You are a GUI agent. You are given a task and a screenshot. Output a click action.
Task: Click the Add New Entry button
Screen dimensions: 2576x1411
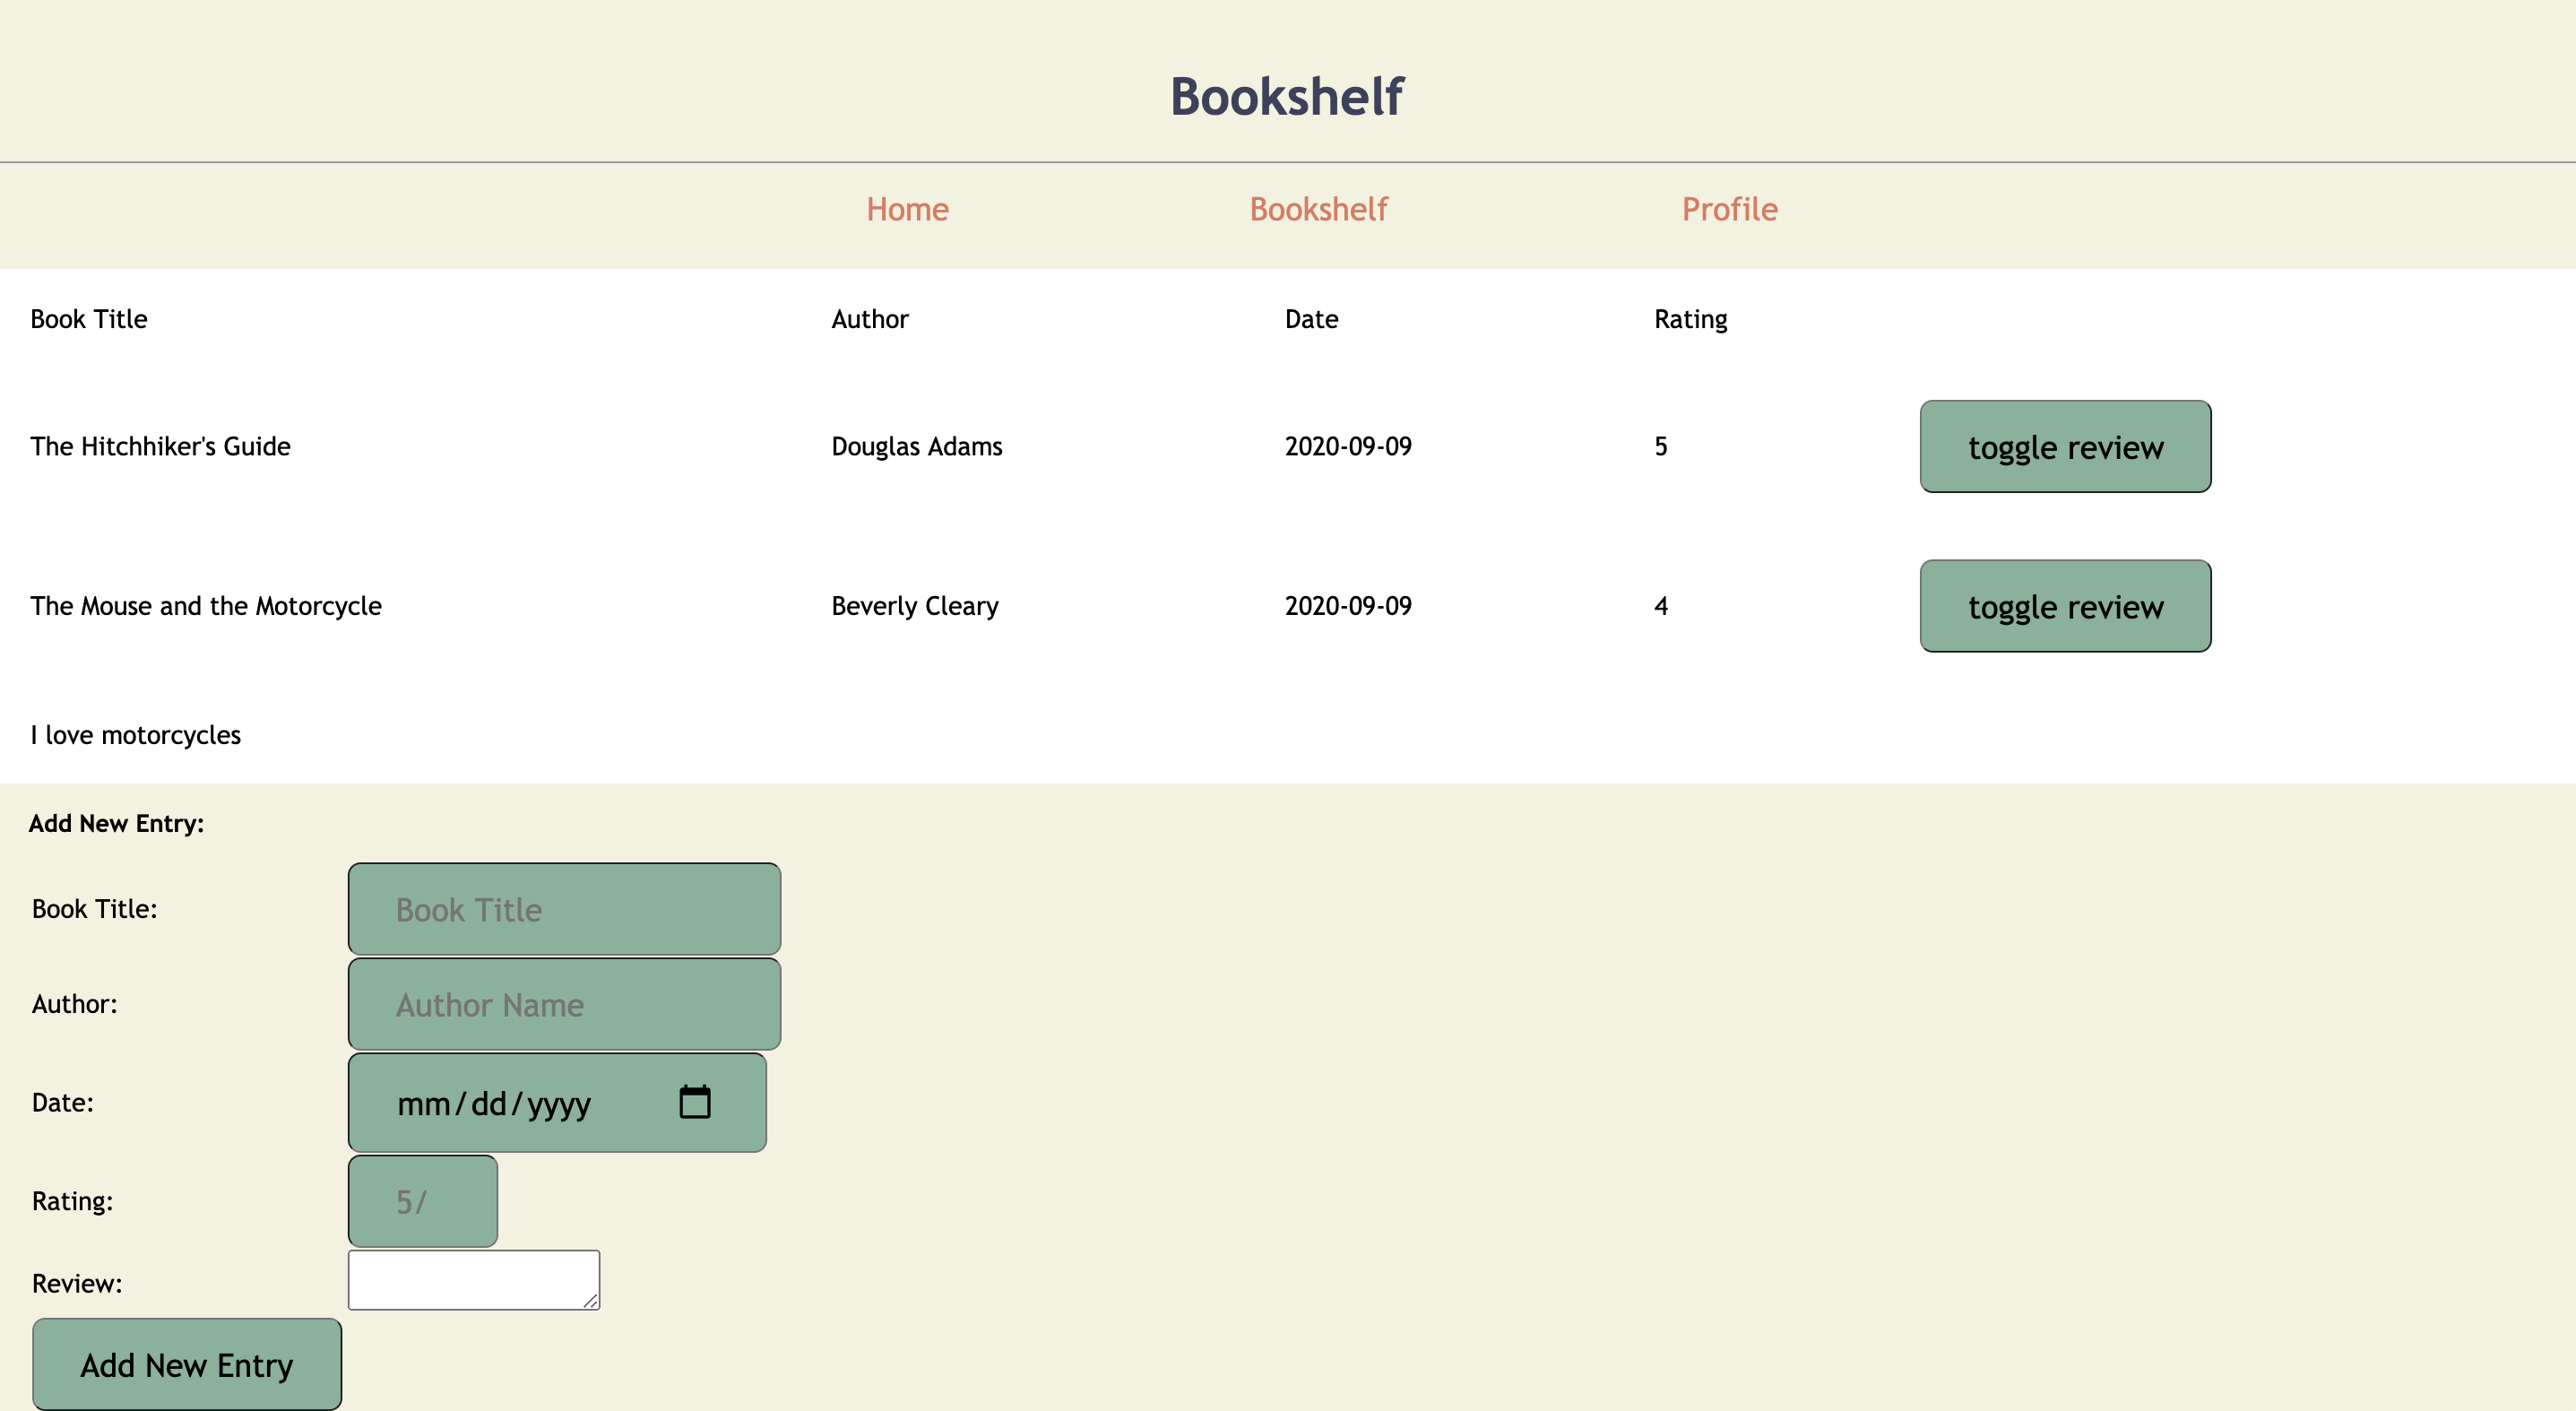[187, 1364]
